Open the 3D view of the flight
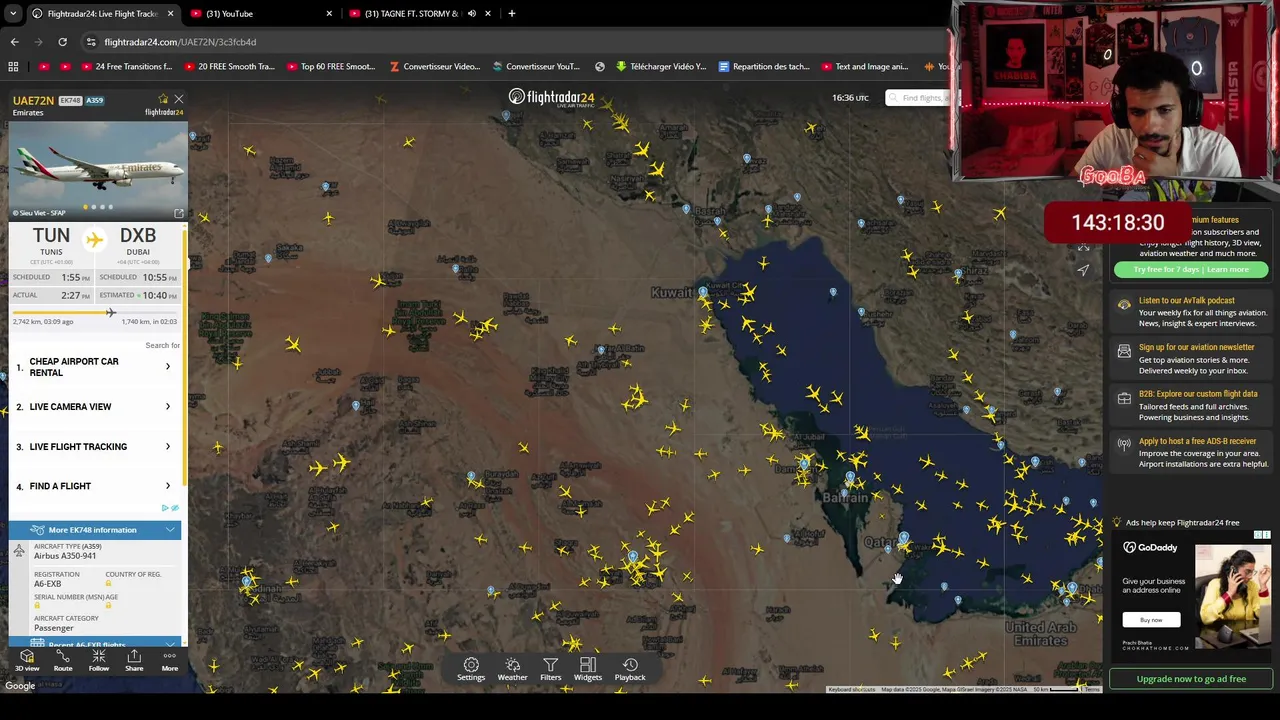Screen dimensions: 1280x720 [27, 660]
